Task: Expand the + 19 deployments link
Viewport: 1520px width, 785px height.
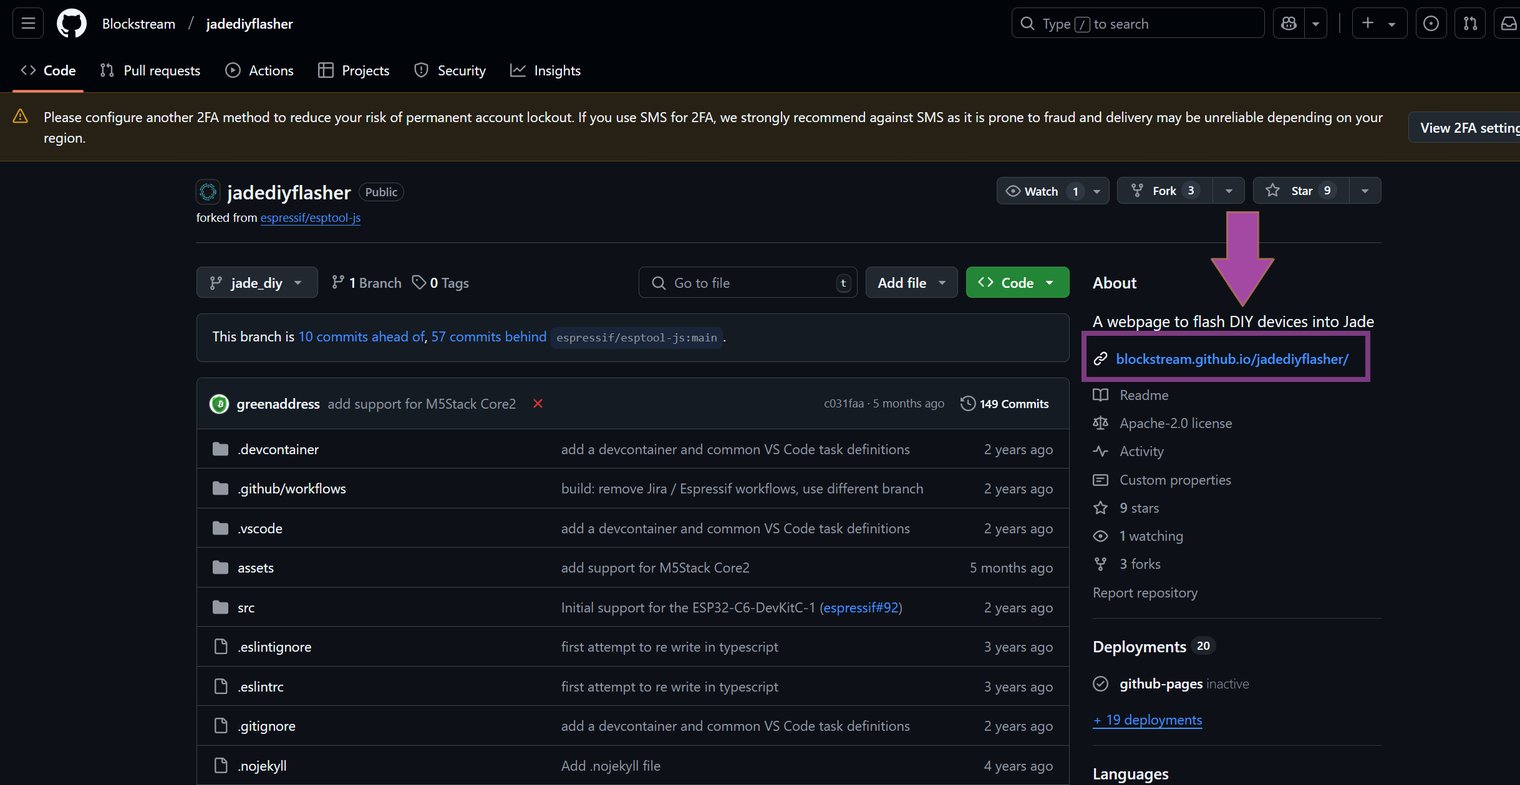Action: click(1147, 719)
